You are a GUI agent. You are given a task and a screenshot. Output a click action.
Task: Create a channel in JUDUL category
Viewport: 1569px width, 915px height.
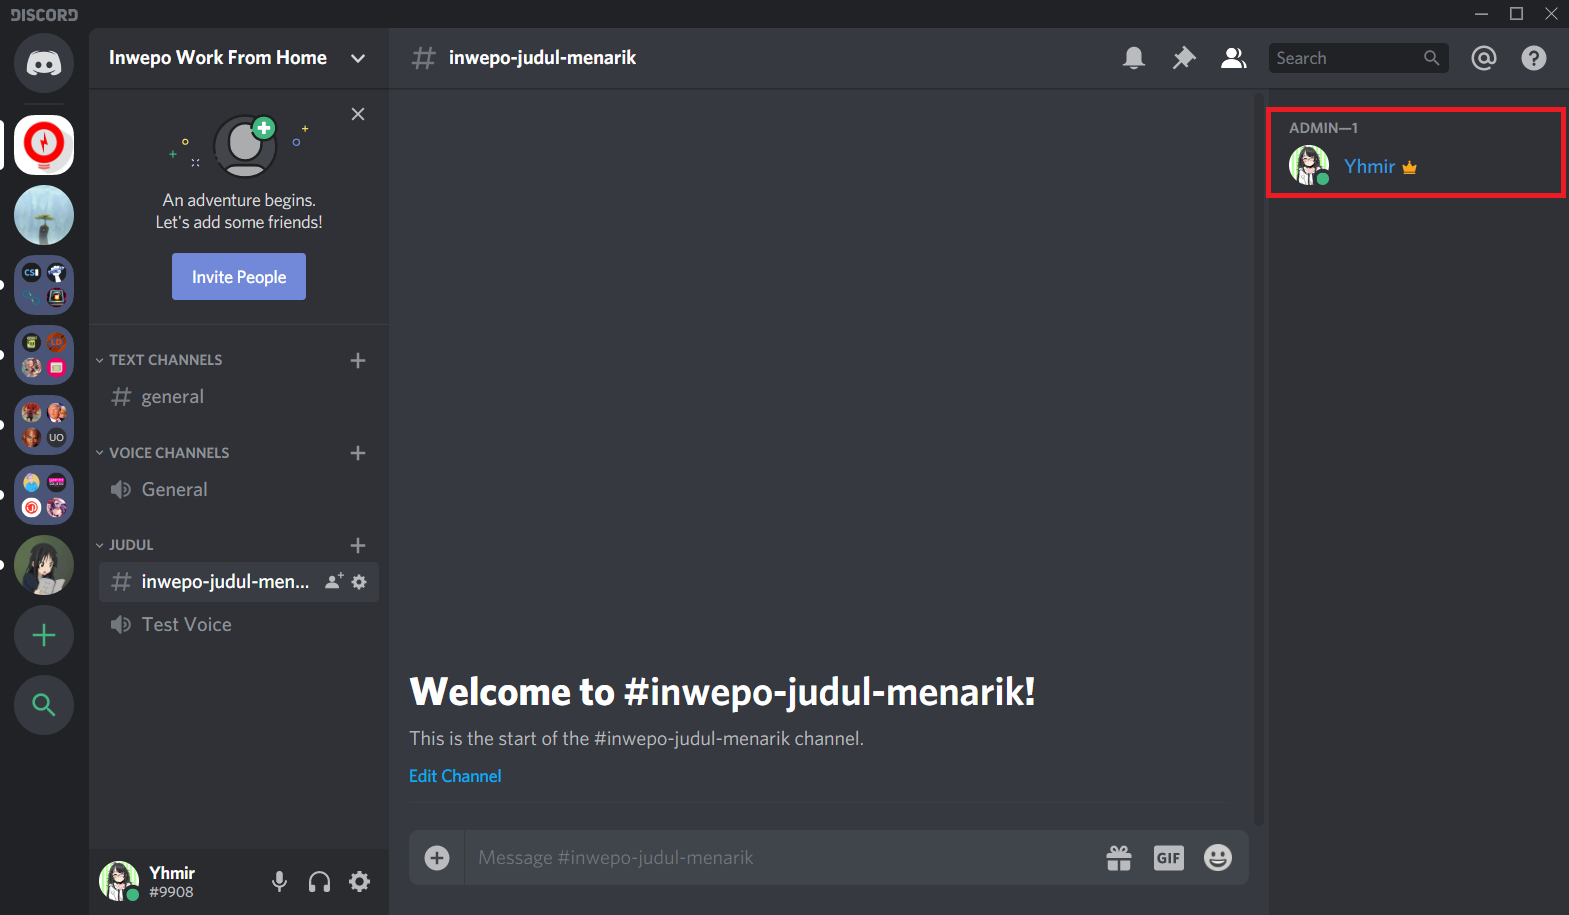coord(358,545)
